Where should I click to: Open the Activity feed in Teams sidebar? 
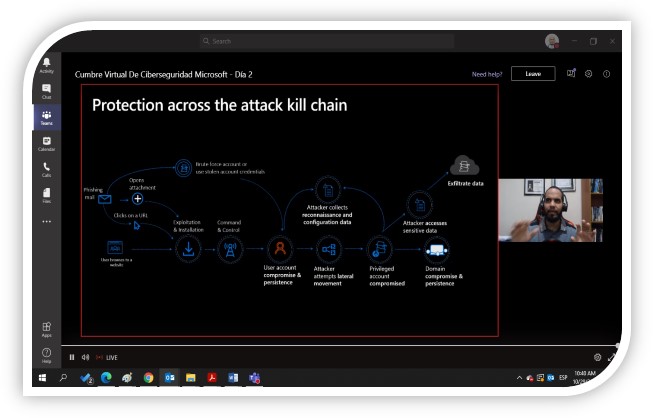(46, 65)
